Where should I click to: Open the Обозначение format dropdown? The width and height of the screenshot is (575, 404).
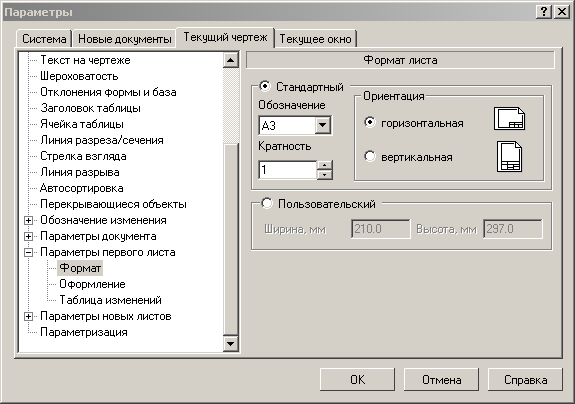click(x=323, y=125)
